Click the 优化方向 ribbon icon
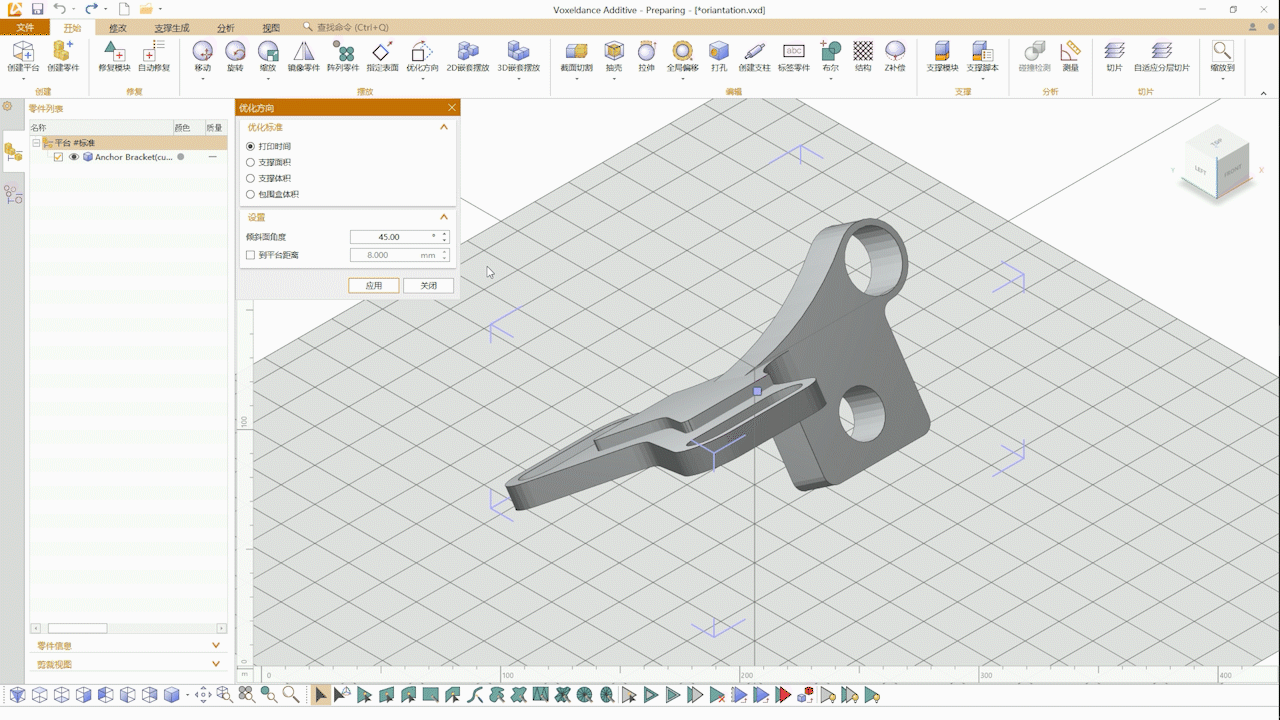This screenshot has height=720, width=1280. click(422, 51)
